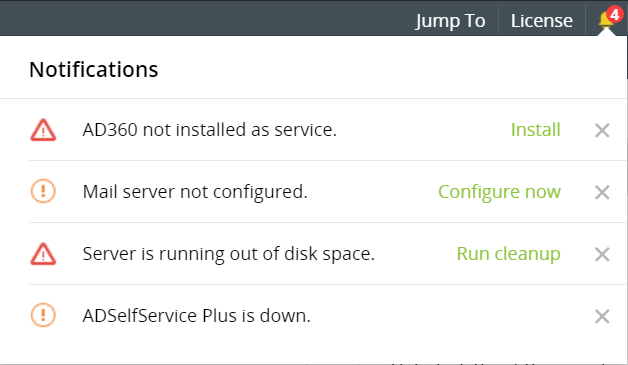
Task: Select the Mail server not configured message
Action: tap(195, 192)
